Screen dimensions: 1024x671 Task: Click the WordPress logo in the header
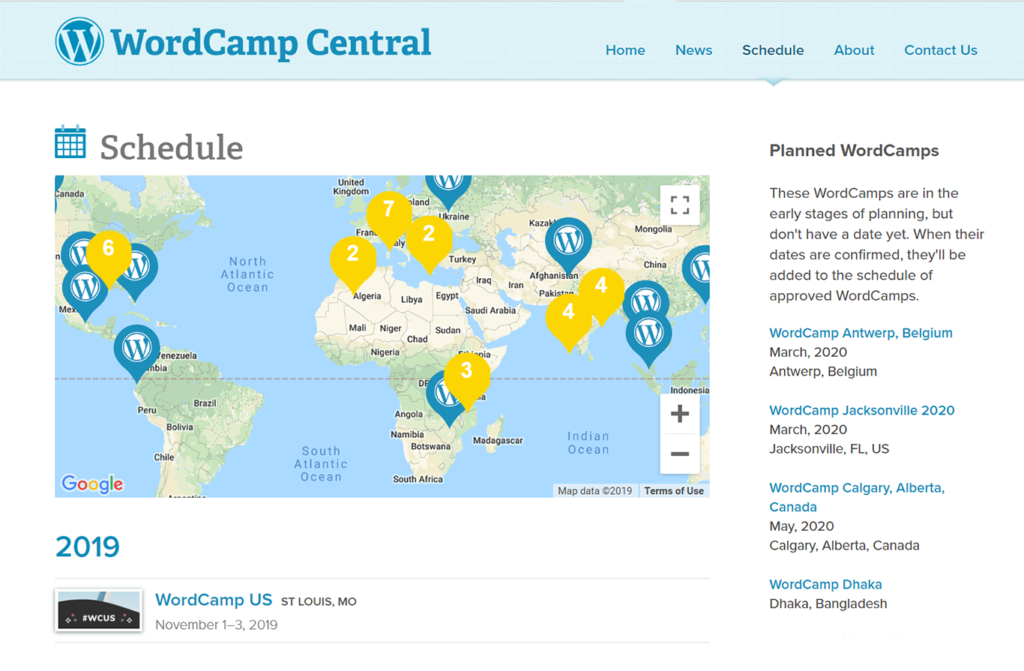pyautogui.click(x=80, y=42)
